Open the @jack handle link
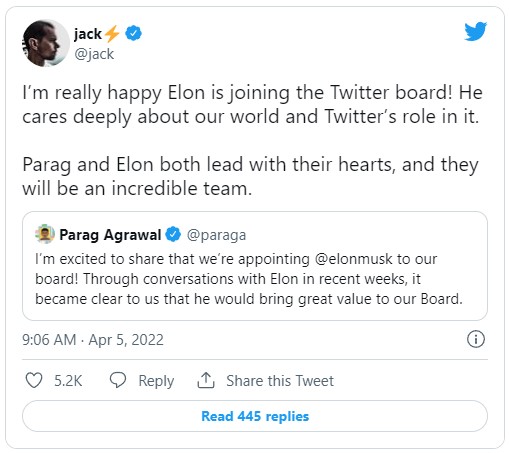Viewport: 509px width, 453px height. (x=94, y=54)
